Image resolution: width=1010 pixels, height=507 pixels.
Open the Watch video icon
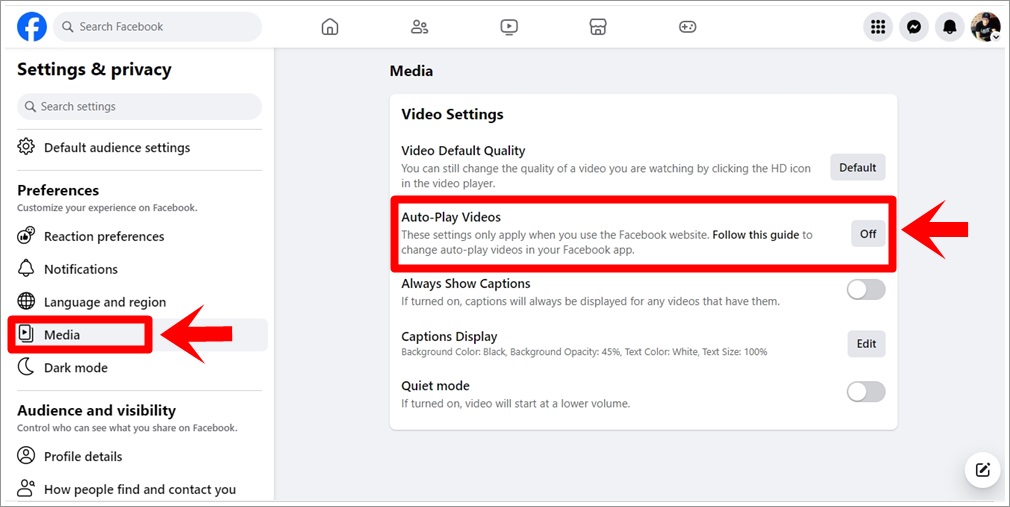pos(509,26)
